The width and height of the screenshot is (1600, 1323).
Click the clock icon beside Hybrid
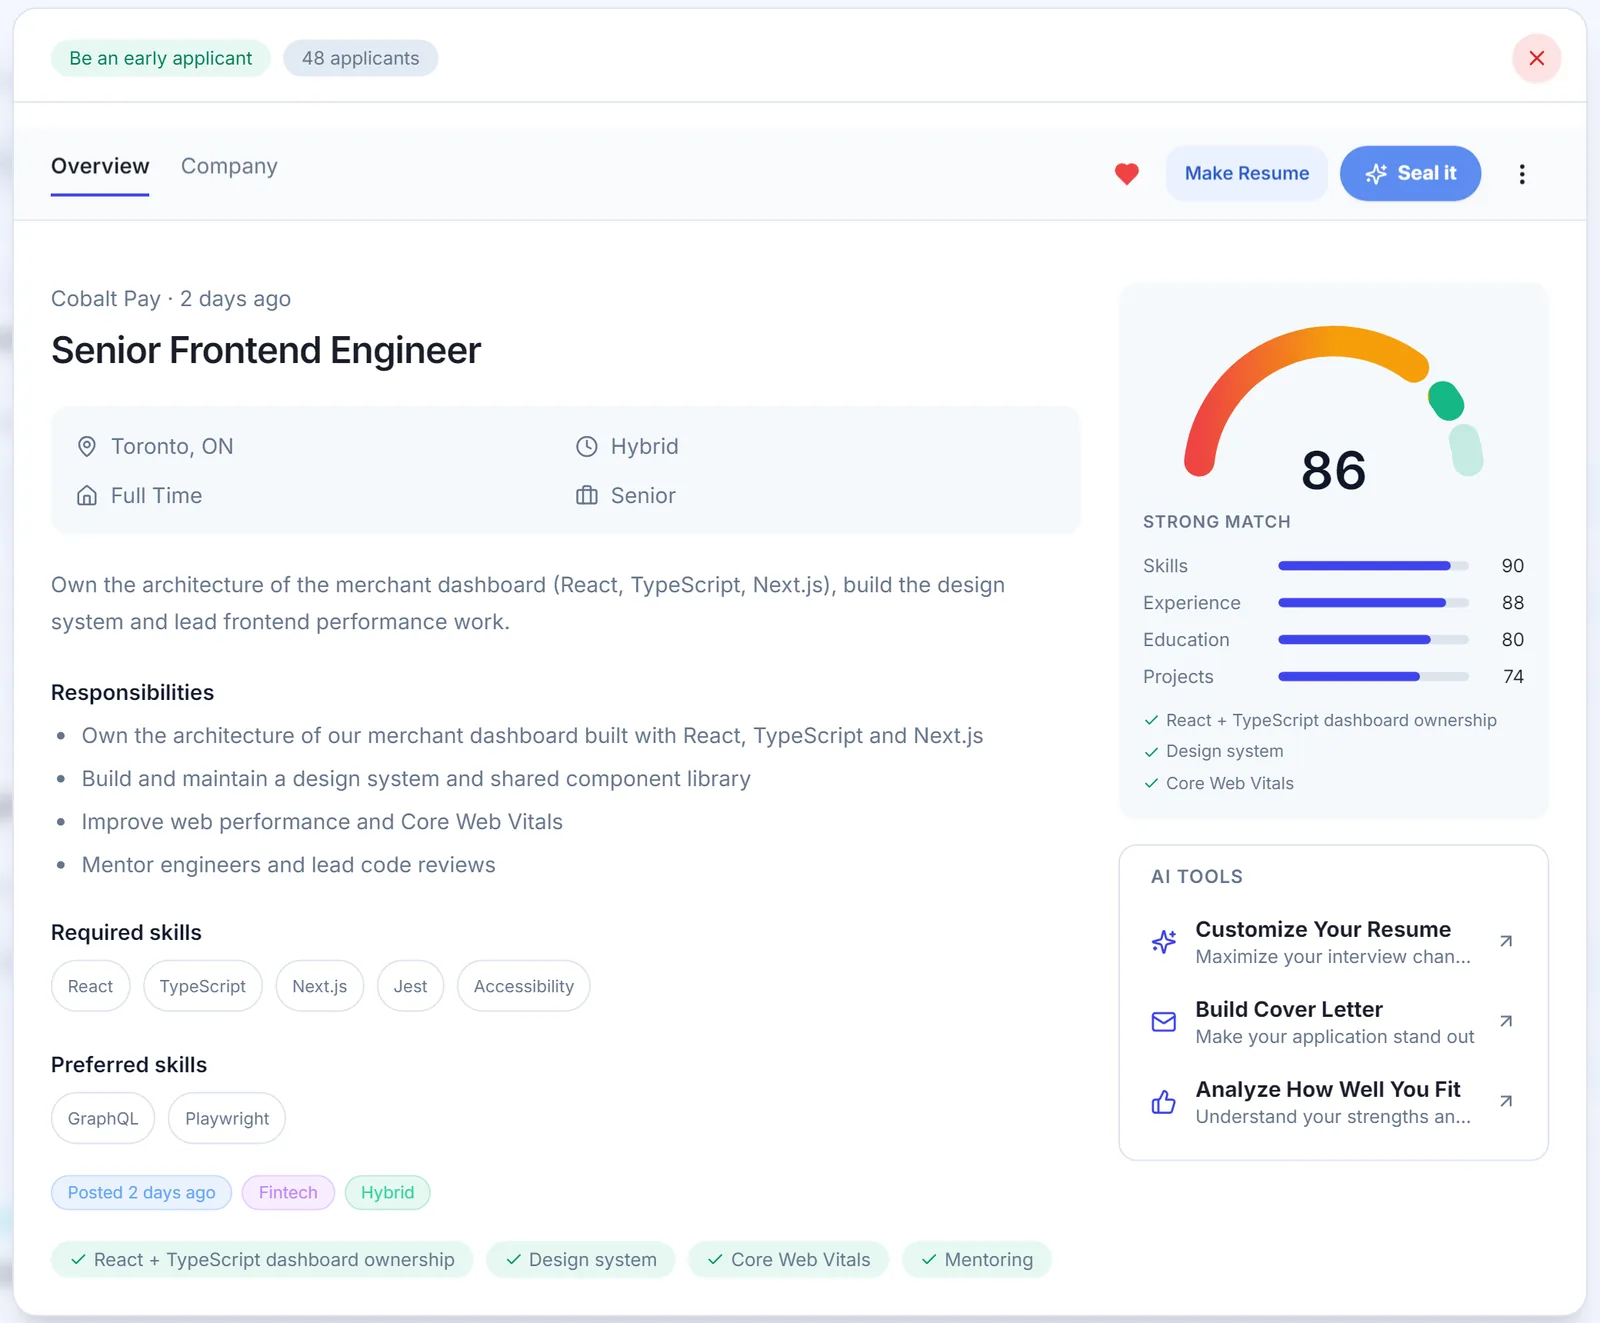pyautogui.click(x=587, y=446)
